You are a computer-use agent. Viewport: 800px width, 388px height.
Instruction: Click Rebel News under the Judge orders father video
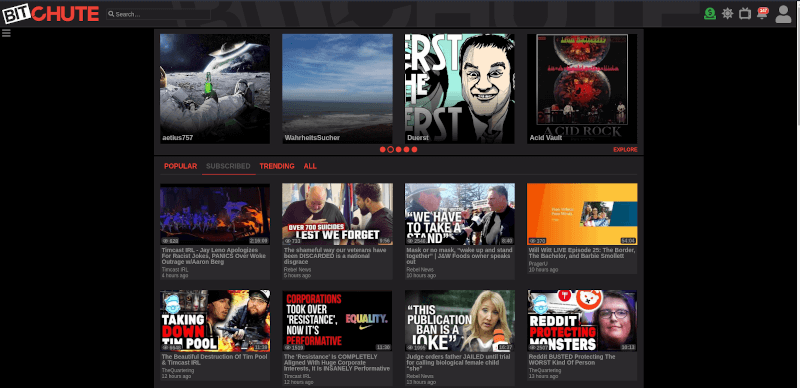[420, 376]
